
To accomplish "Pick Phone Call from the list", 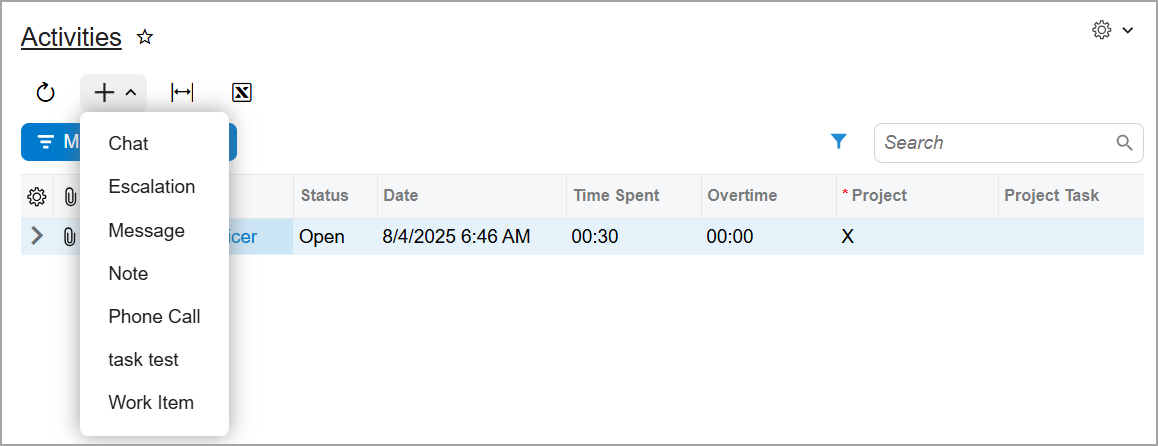I will [x=154, y=317].
